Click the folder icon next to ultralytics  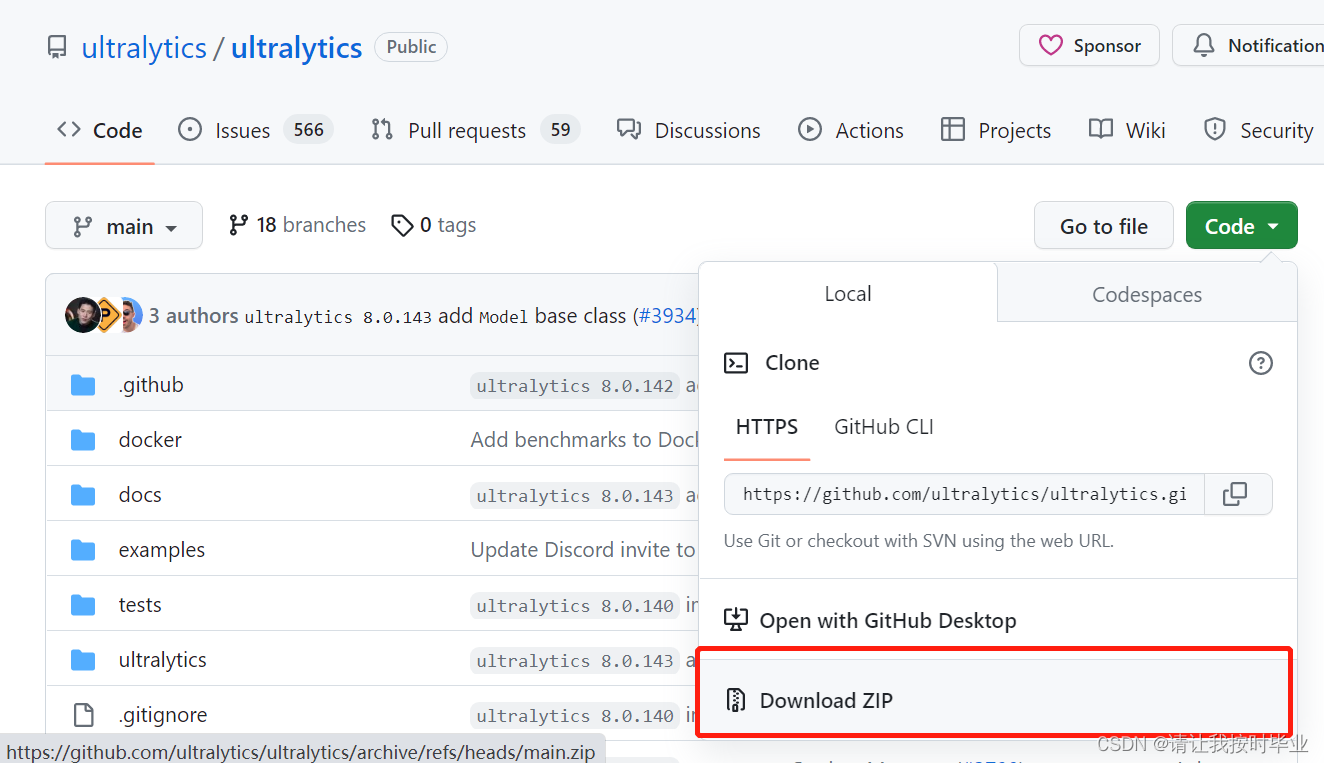[x=83, y=660]
